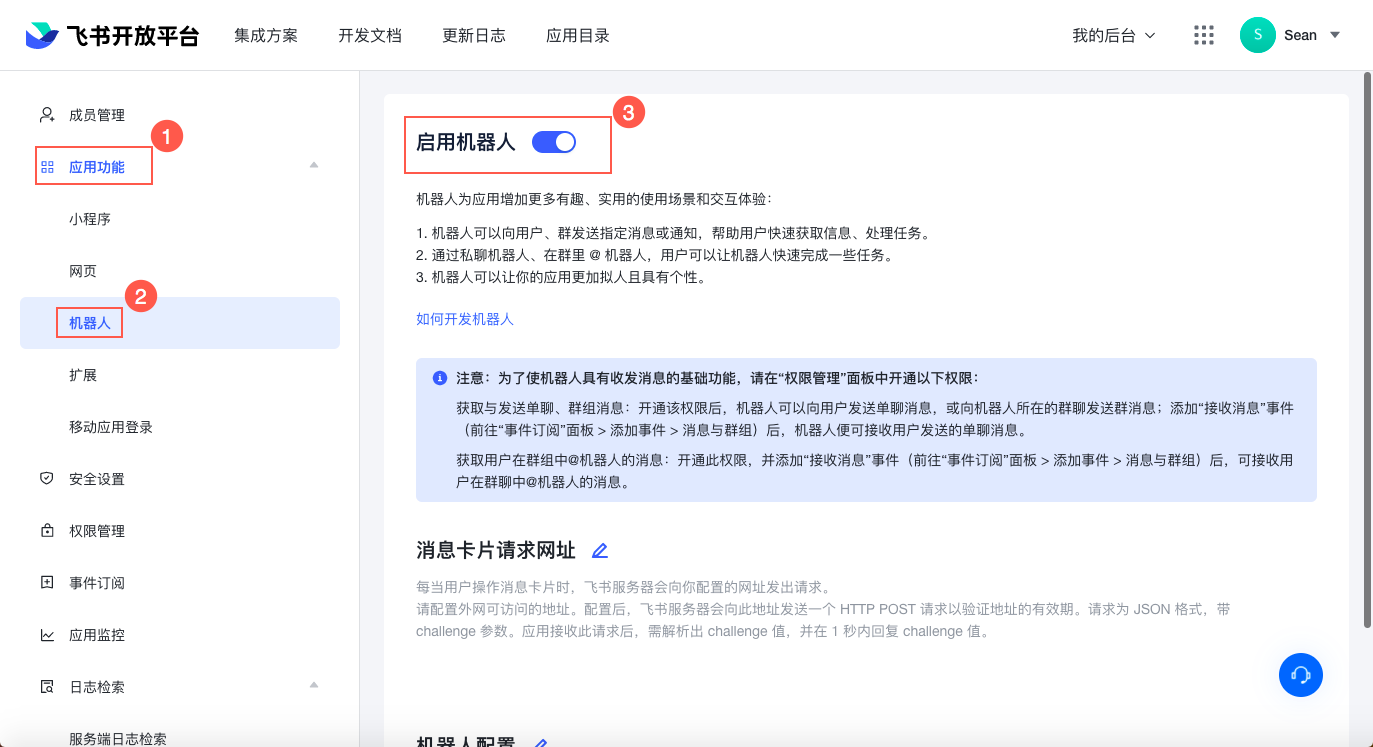Go to 应用目录 in top navigation

pos(578,35)
